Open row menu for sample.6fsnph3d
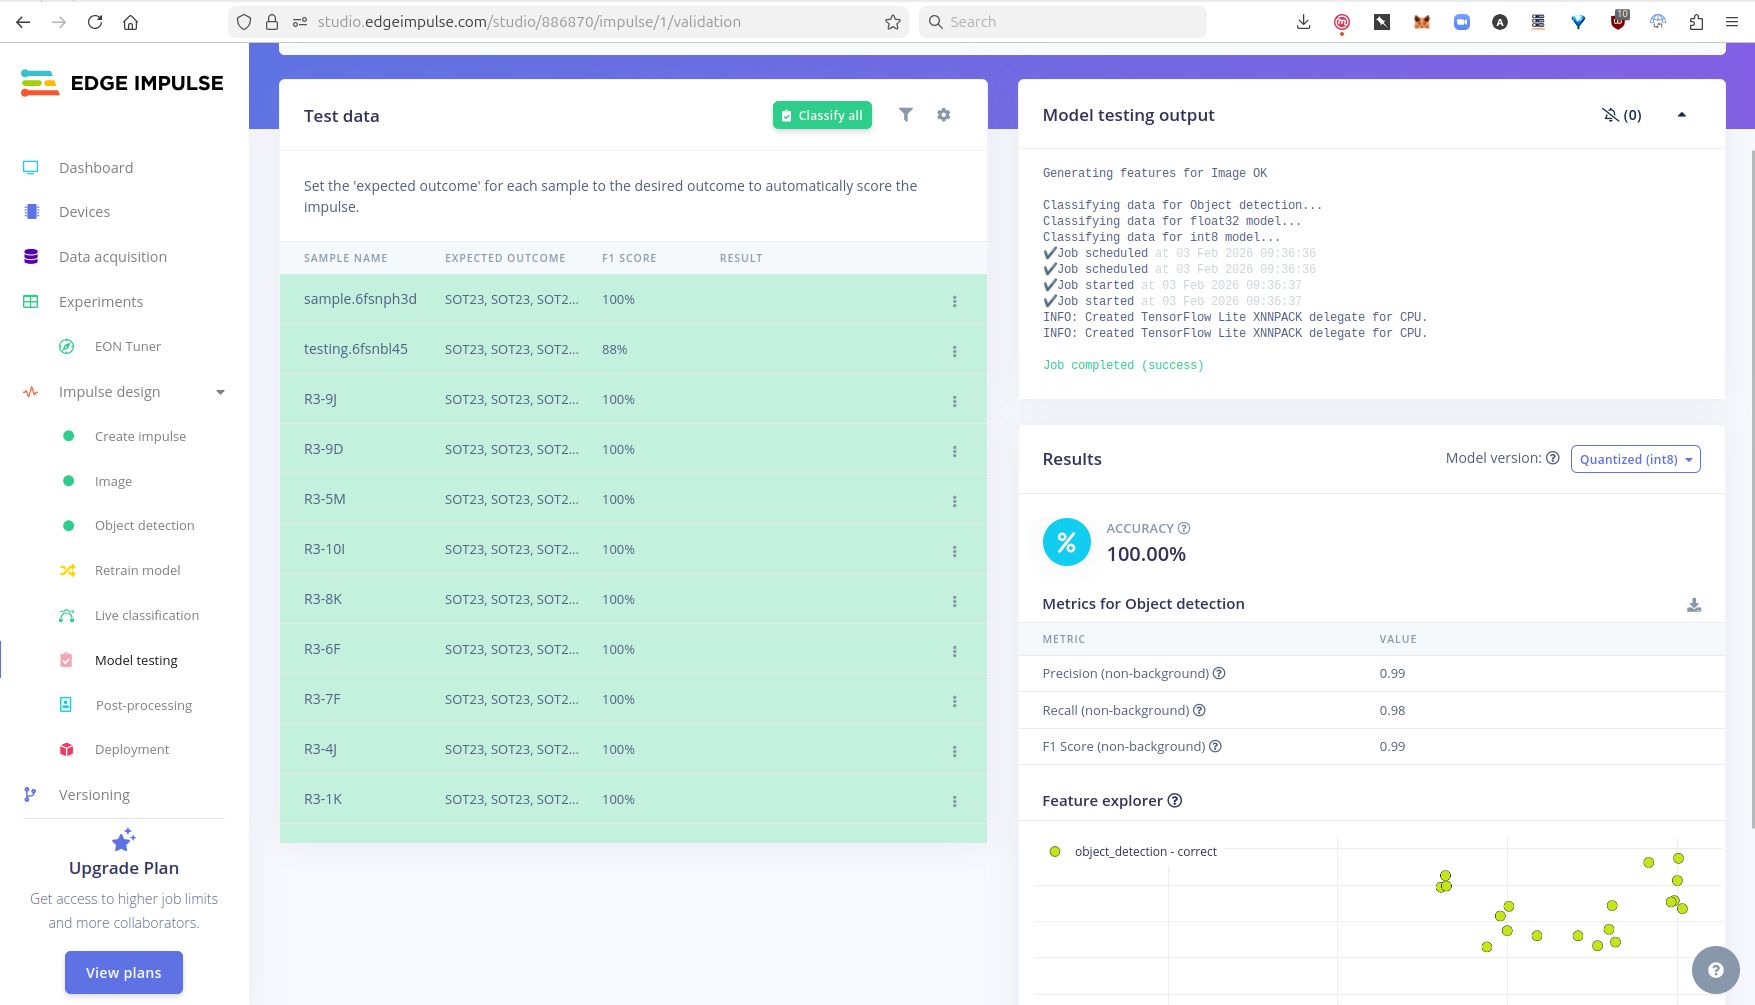 coord(955,301)
